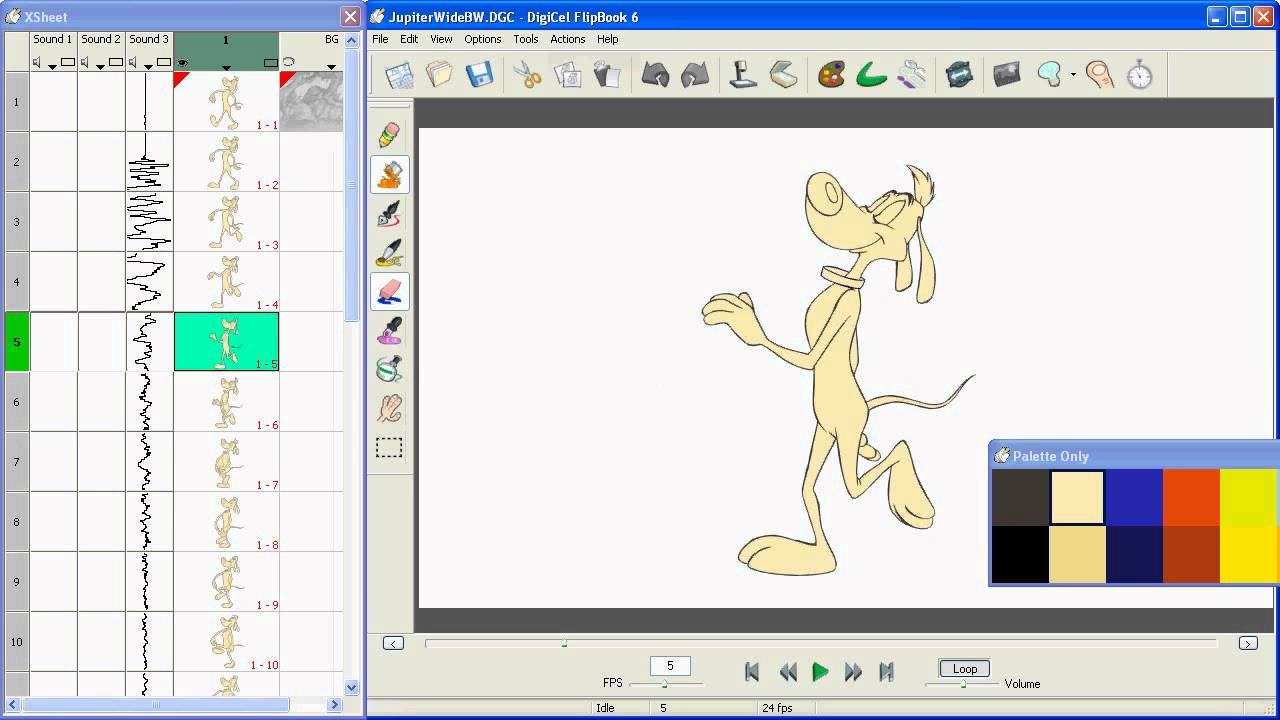
Task: Select the pencil tool in the side toolbar
Action: tap(390, 135)
